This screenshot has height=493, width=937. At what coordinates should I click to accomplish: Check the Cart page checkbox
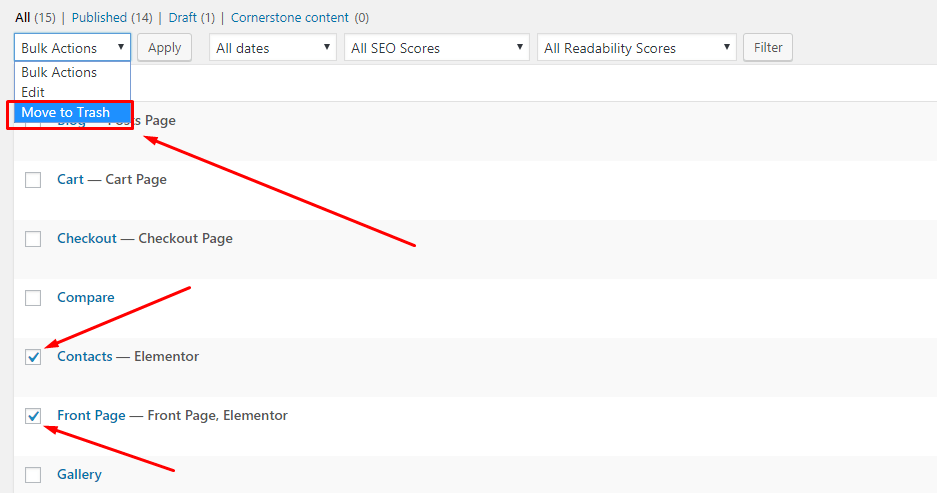(x=33, y=180)
